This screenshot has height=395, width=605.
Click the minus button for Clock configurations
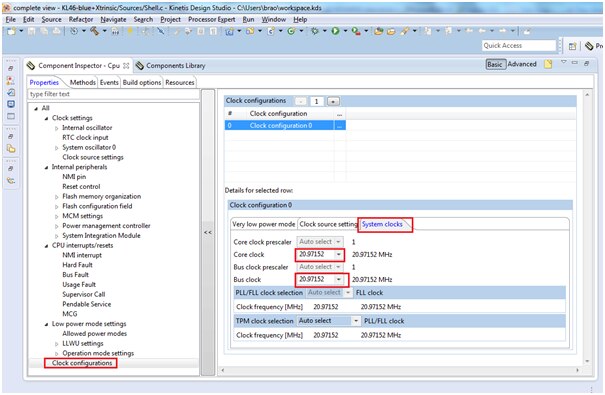[x=301, y=101]
